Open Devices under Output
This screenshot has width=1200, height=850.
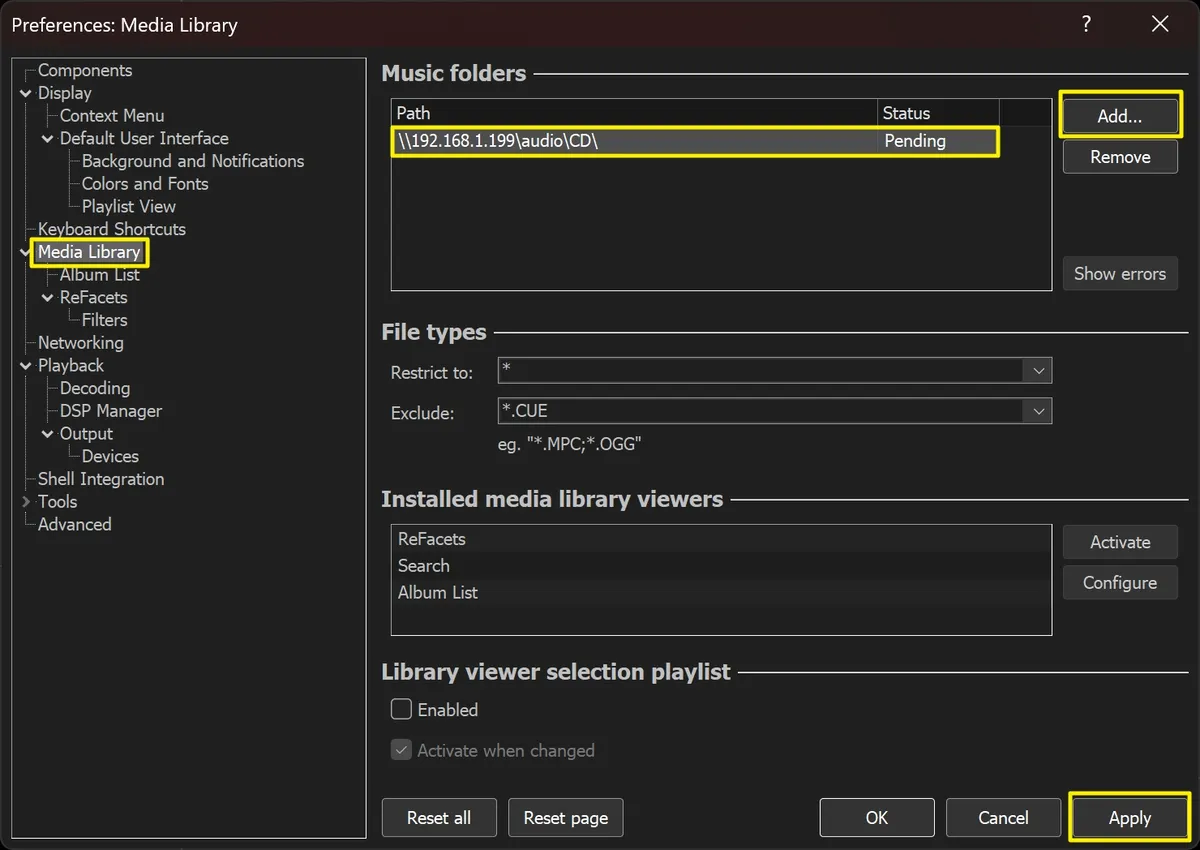click(x=110, y=456)
